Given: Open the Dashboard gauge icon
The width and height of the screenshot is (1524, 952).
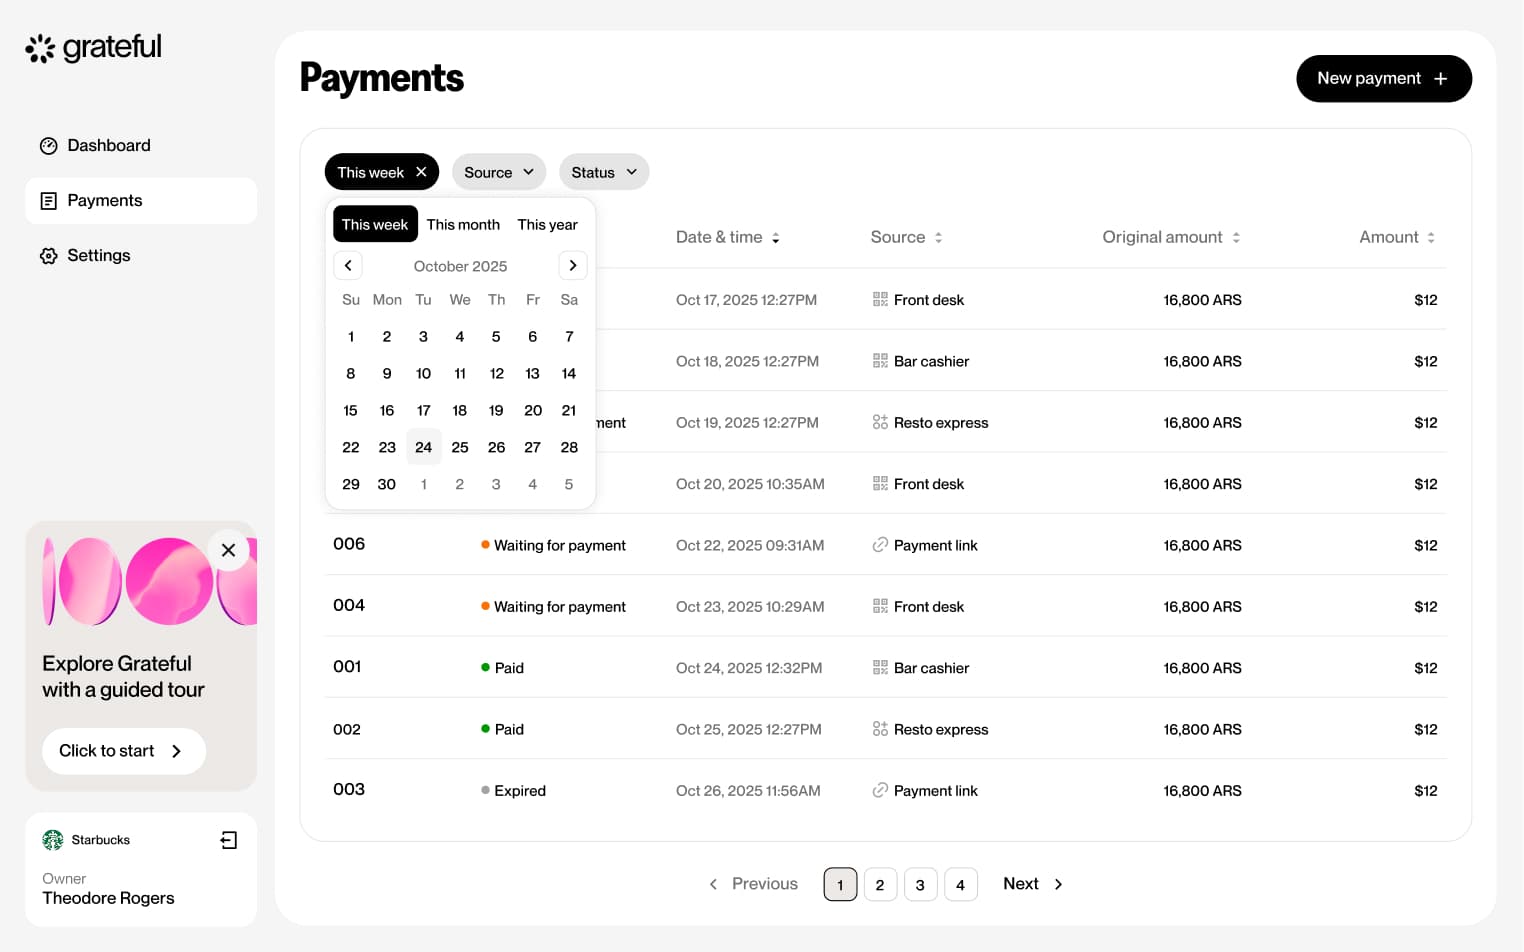Looking at the screenshot, I should 48,146.
